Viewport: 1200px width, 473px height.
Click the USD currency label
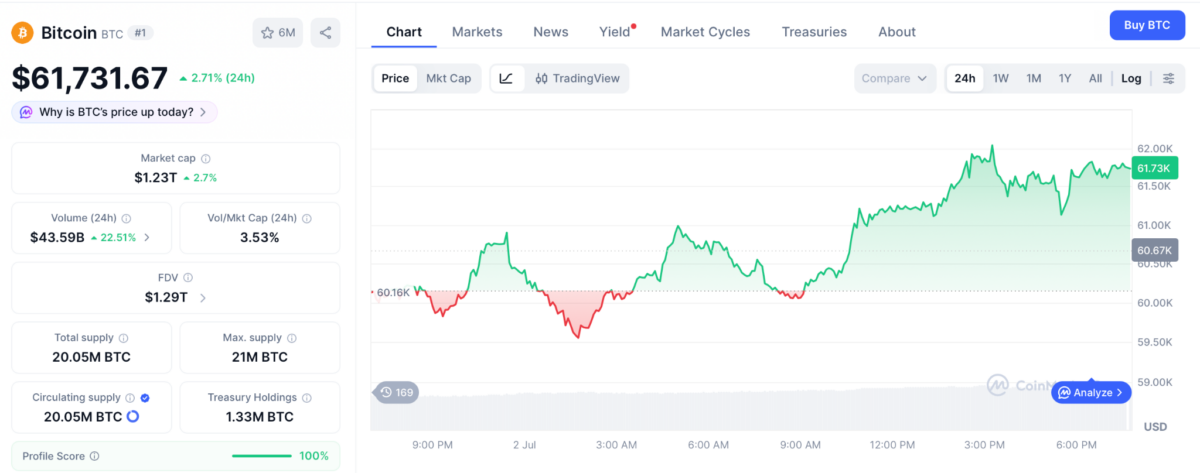tap(1155, 427)
